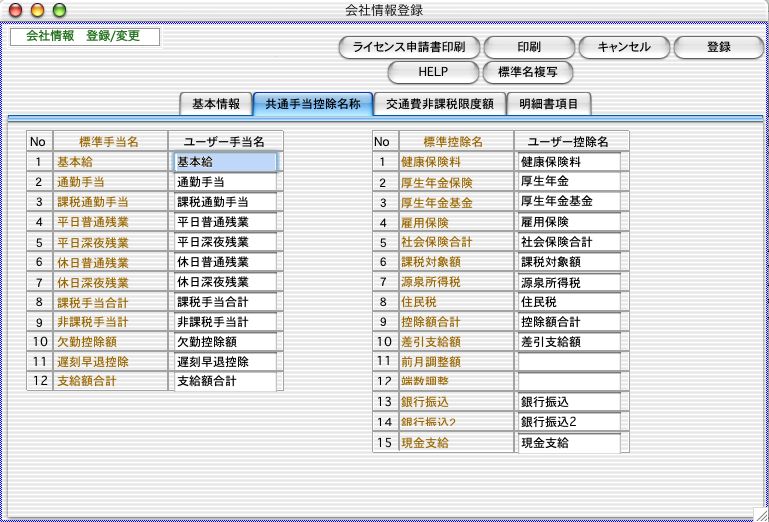This screenshot has width=769, height=522.
Task: Select the empty 前月調整額 user deduction field
Action: pos(568,361)
